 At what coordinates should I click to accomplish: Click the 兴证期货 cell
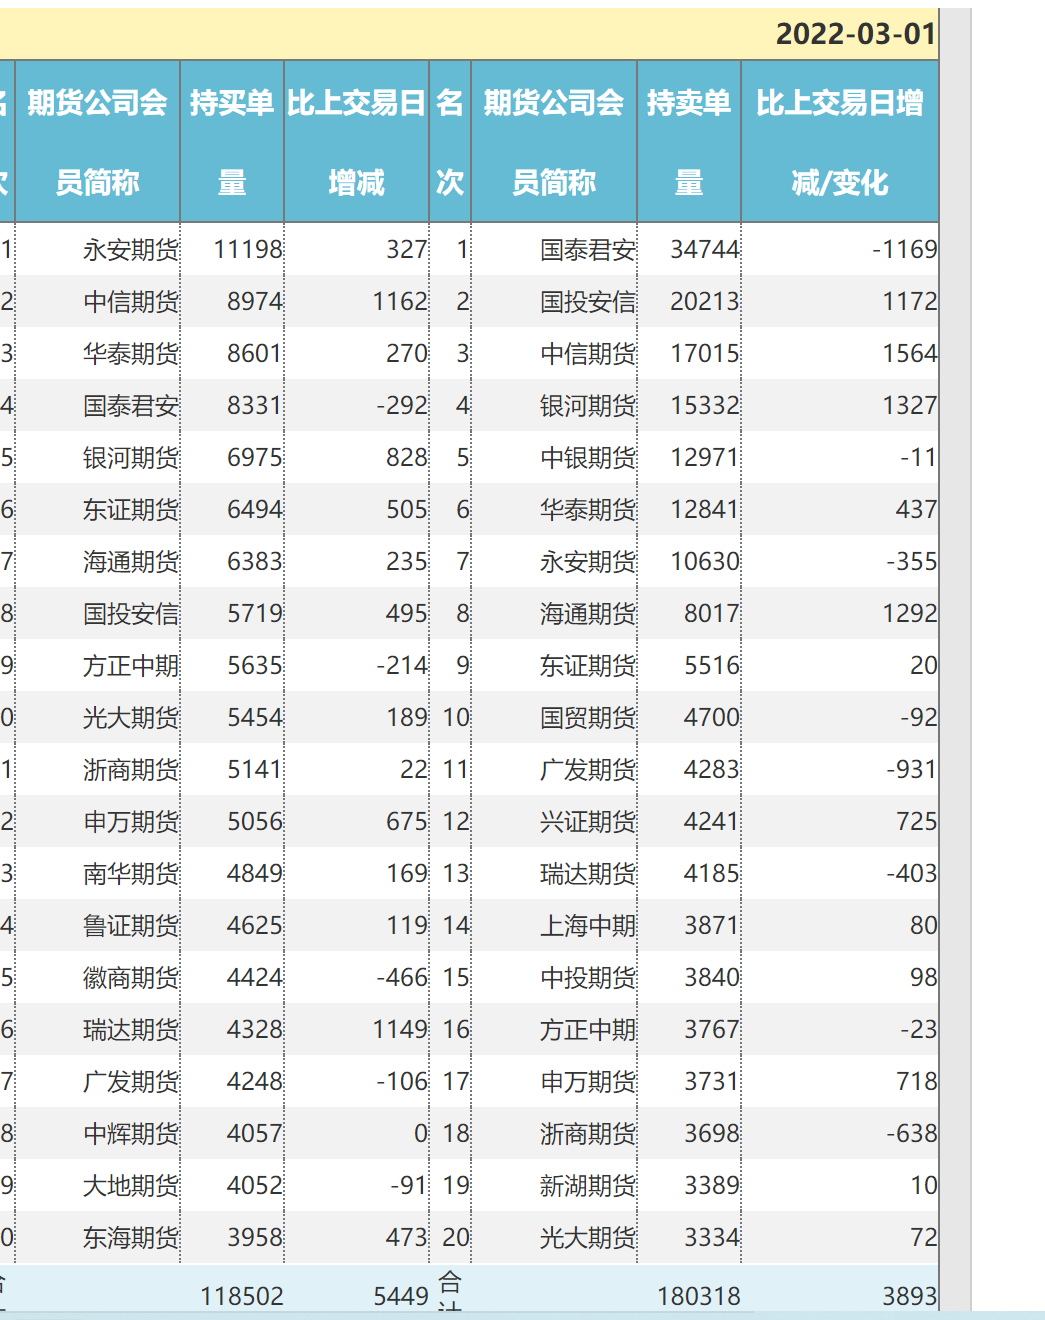point(554,821)
